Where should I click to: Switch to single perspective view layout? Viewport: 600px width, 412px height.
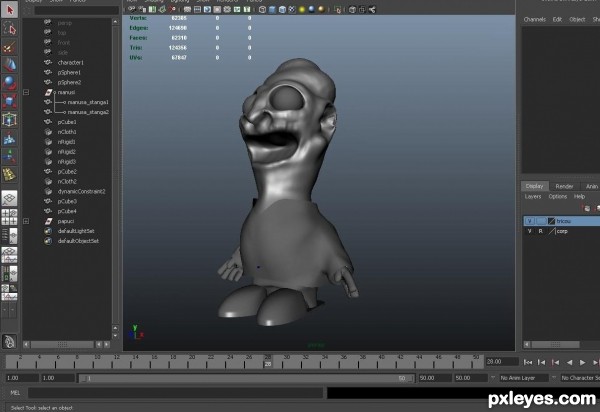point(9,198)
